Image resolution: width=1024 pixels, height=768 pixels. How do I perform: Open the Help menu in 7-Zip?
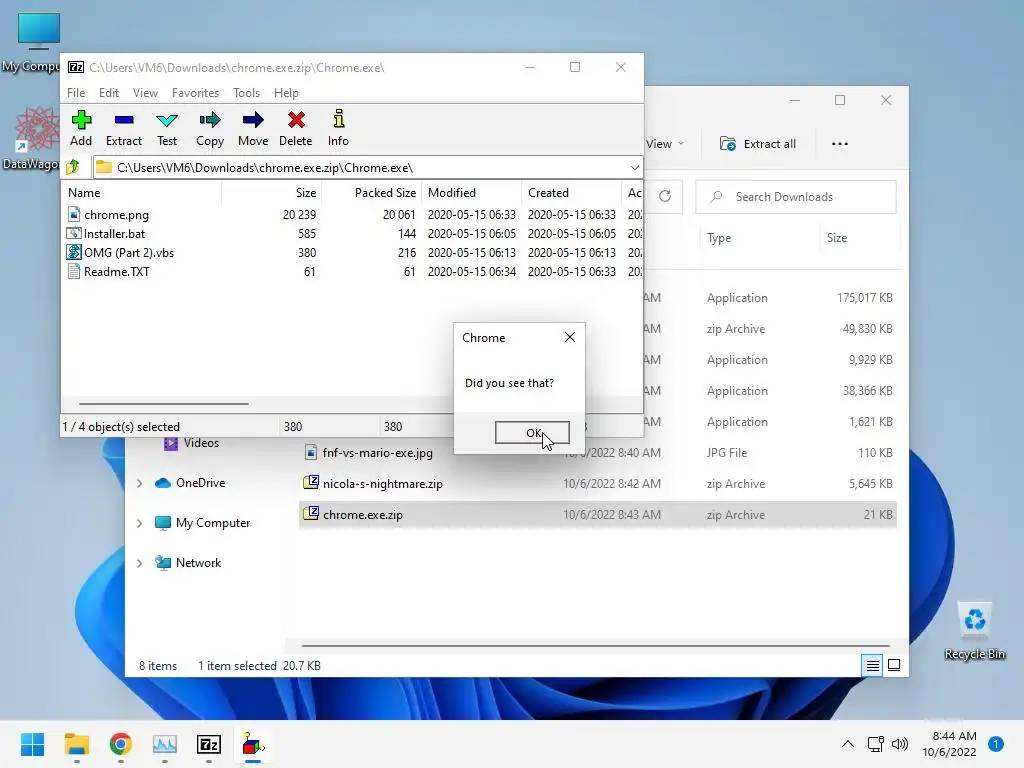coord(286,93)
